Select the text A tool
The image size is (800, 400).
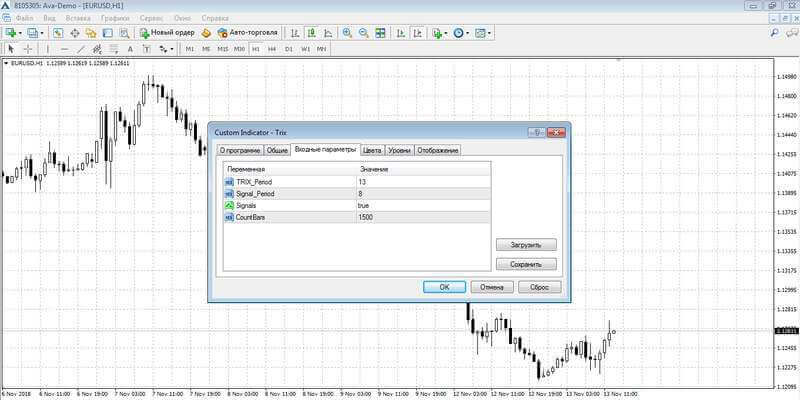(x=130, y=49)
